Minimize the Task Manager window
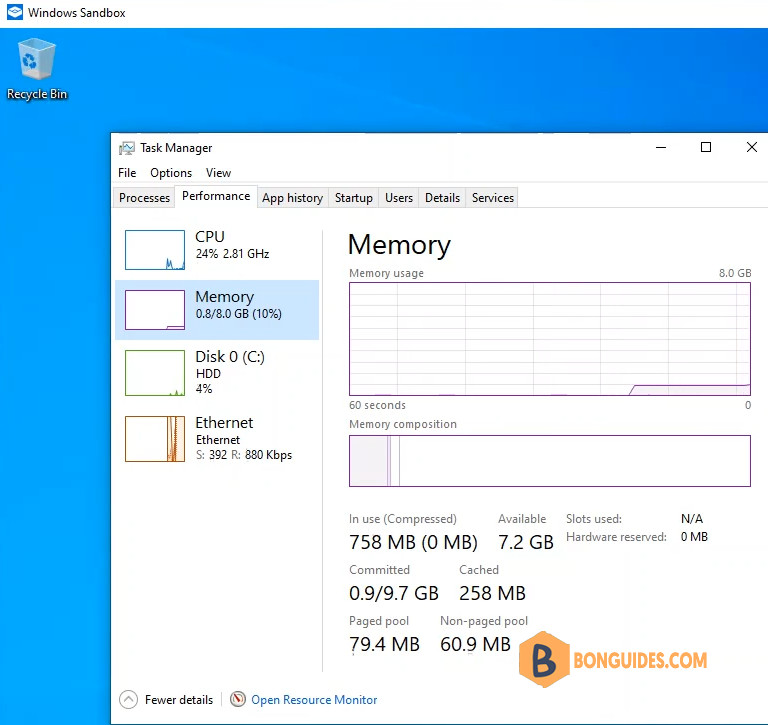This screenshot has width=768, height=725. click(x=661, y=147)
